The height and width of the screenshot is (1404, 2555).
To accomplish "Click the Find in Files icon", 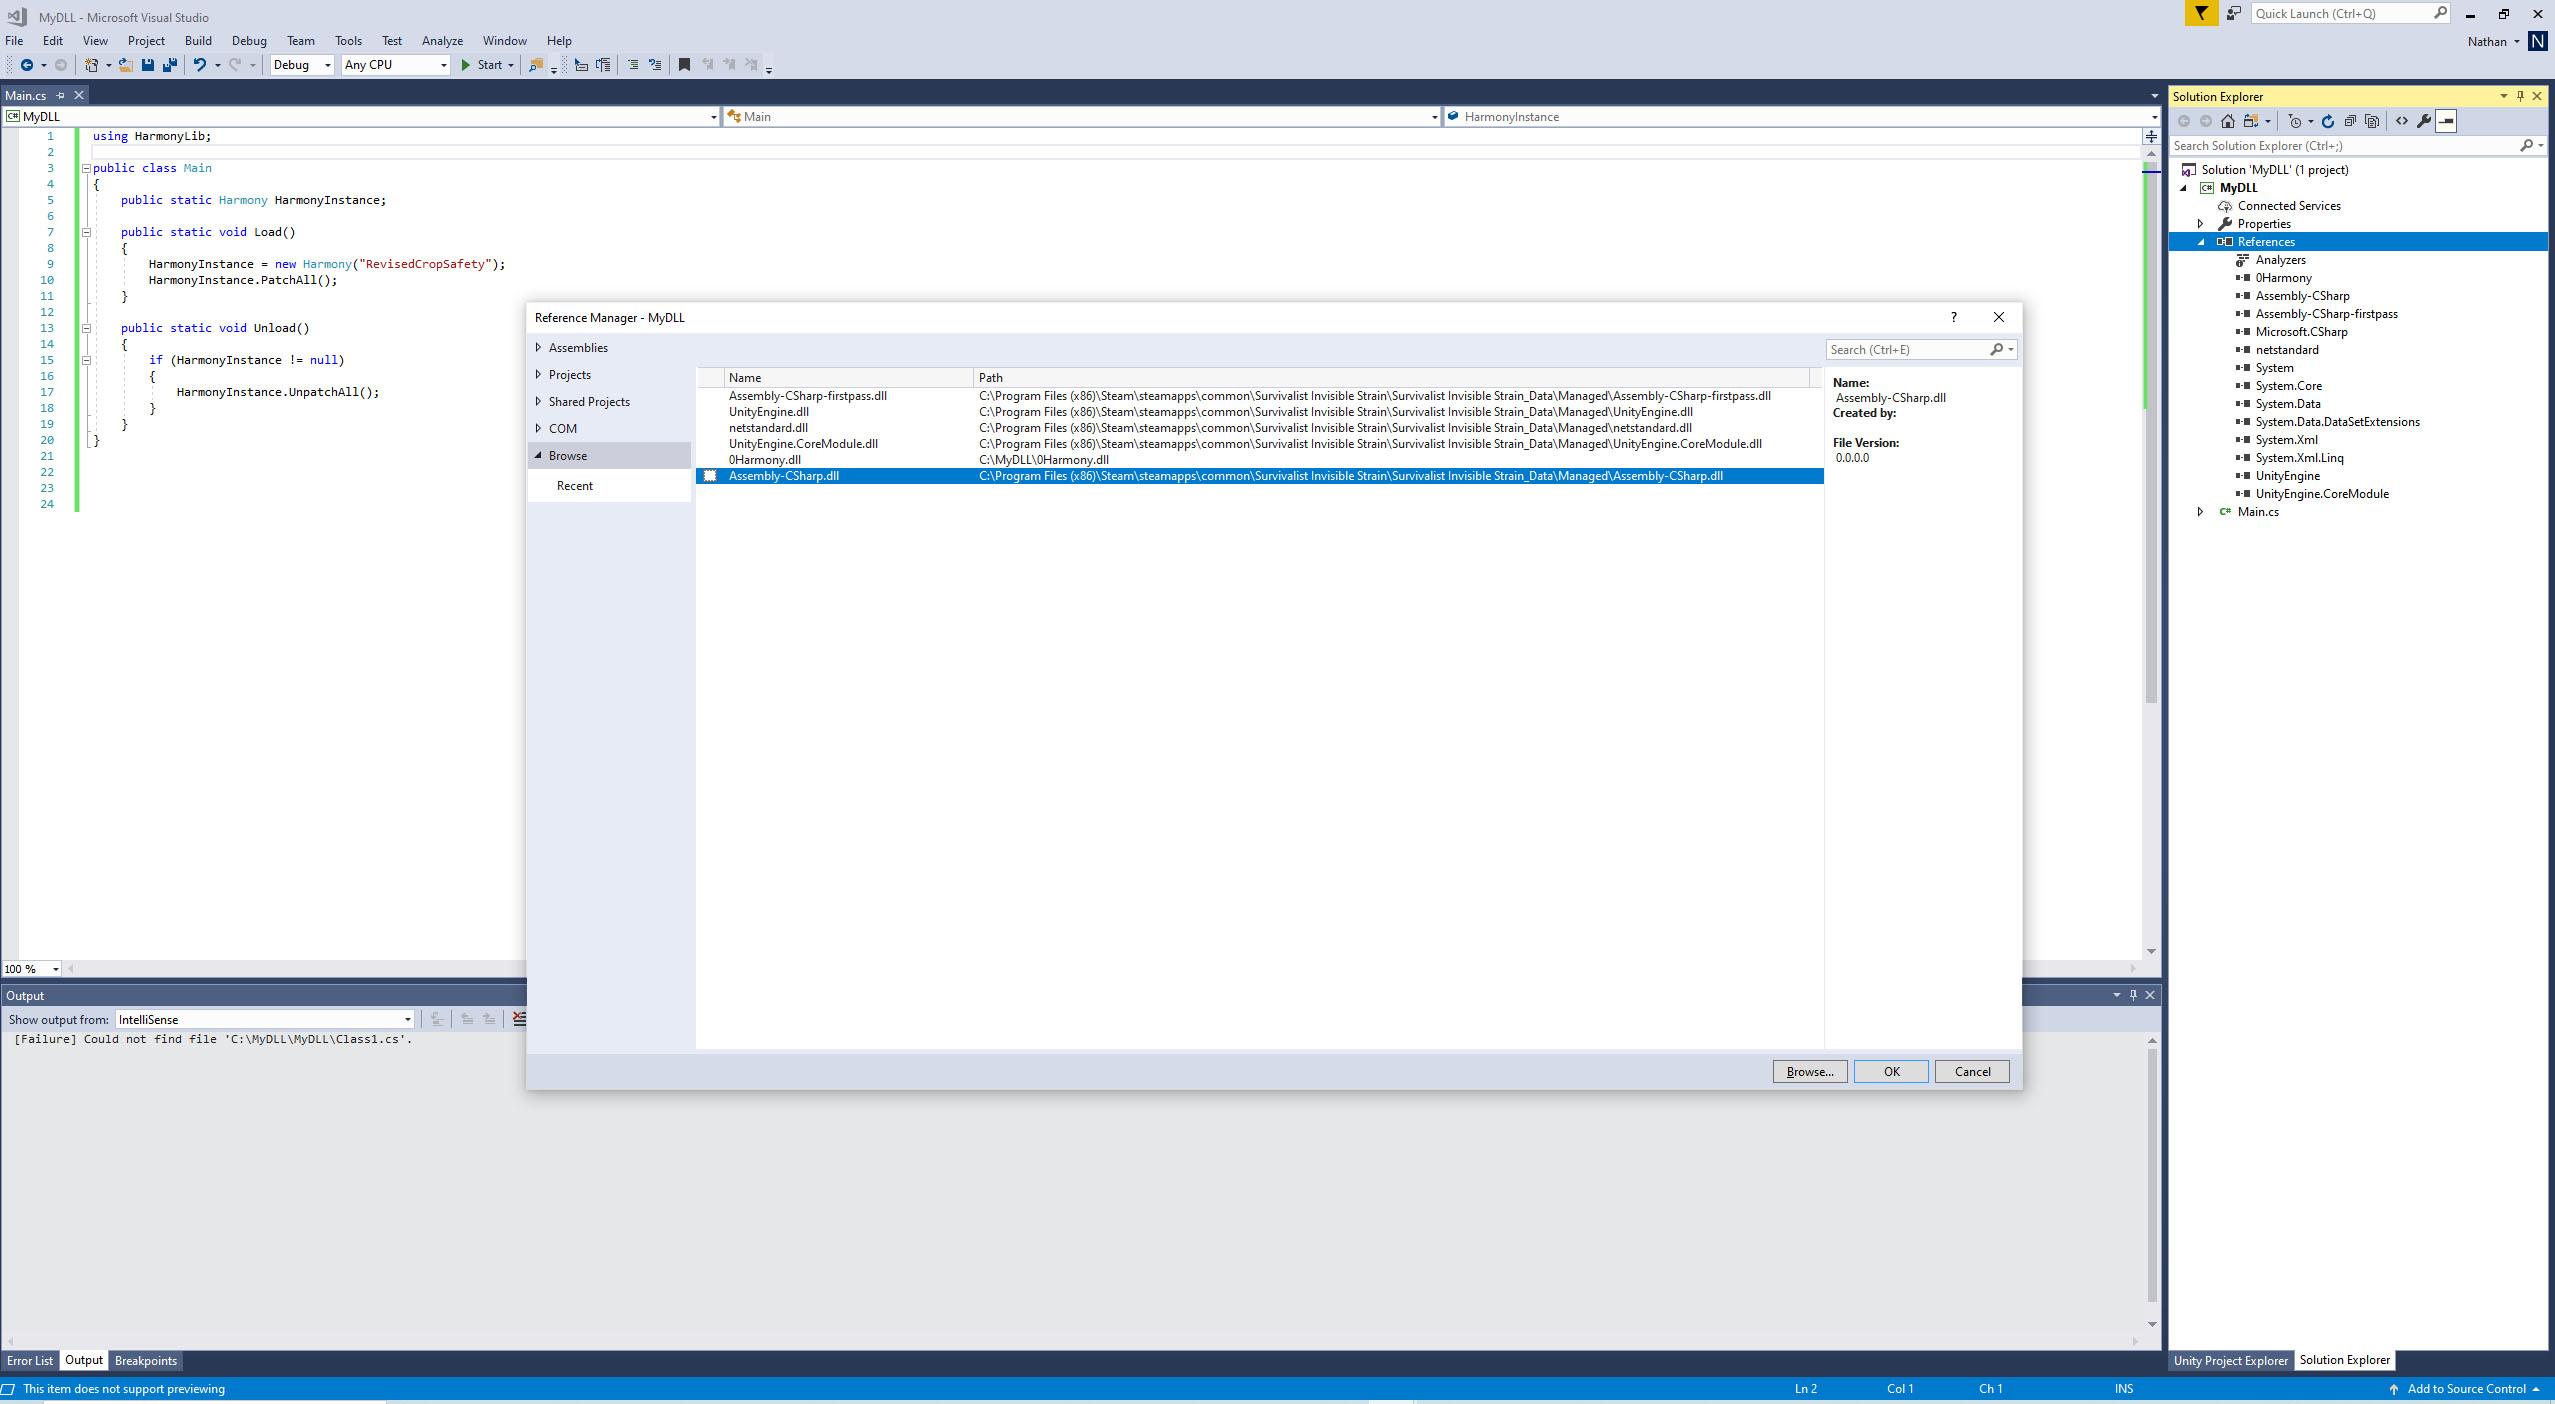I will pyautogui.click(x=536, y=65).
